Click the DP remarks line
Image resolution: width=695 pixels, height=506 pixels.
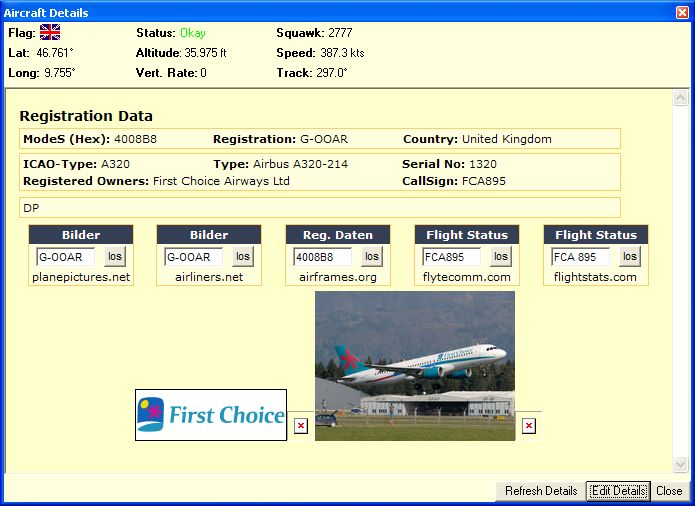point(320,208)
